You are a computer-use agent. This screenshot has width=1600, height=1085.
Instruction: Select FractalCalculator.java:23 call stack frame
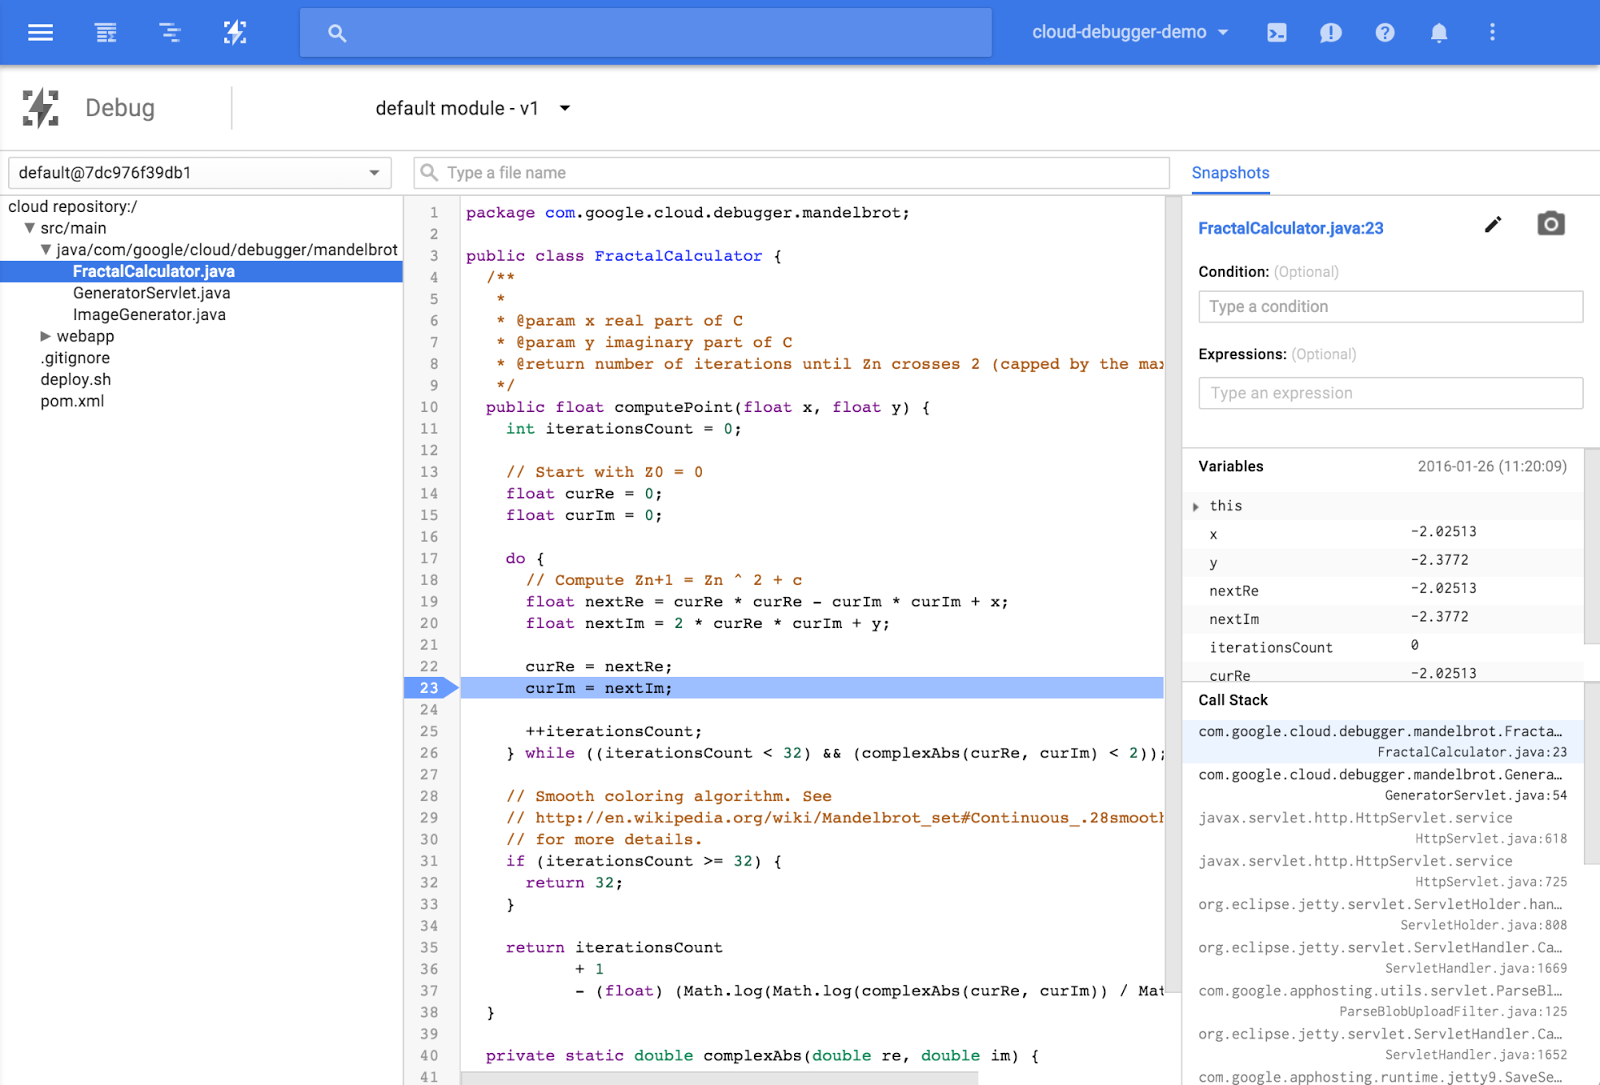1383,741
